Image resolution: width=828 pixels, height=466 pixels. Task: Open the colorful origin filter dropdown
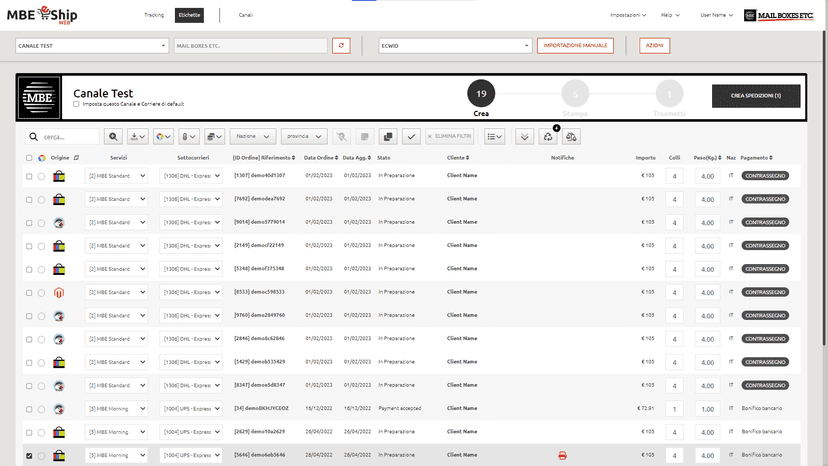coord(163,137)
